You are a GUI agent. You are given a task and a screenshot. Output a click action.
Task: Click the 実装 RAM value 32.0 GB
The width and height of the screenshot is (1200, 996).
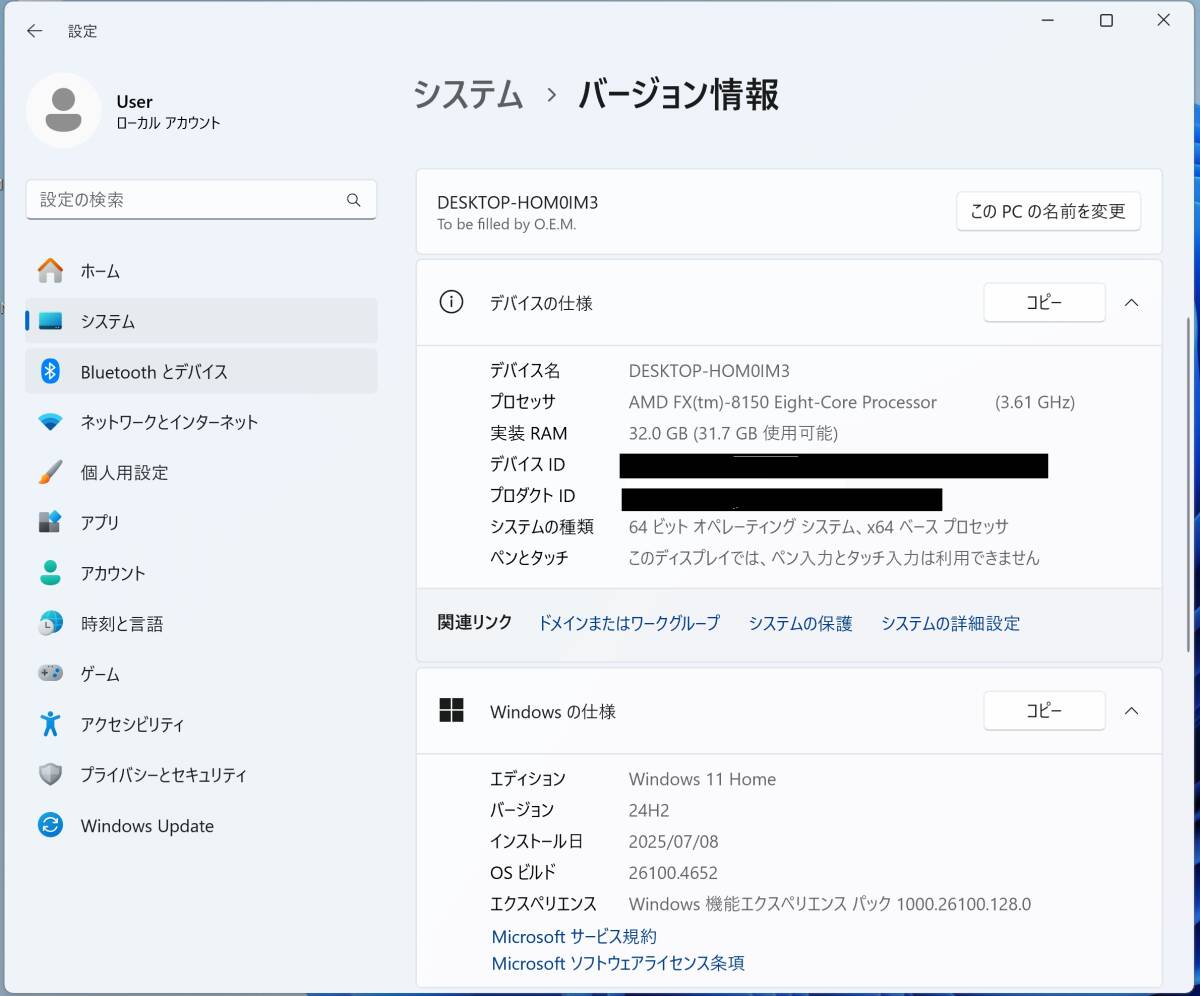(x=733, y=433)
